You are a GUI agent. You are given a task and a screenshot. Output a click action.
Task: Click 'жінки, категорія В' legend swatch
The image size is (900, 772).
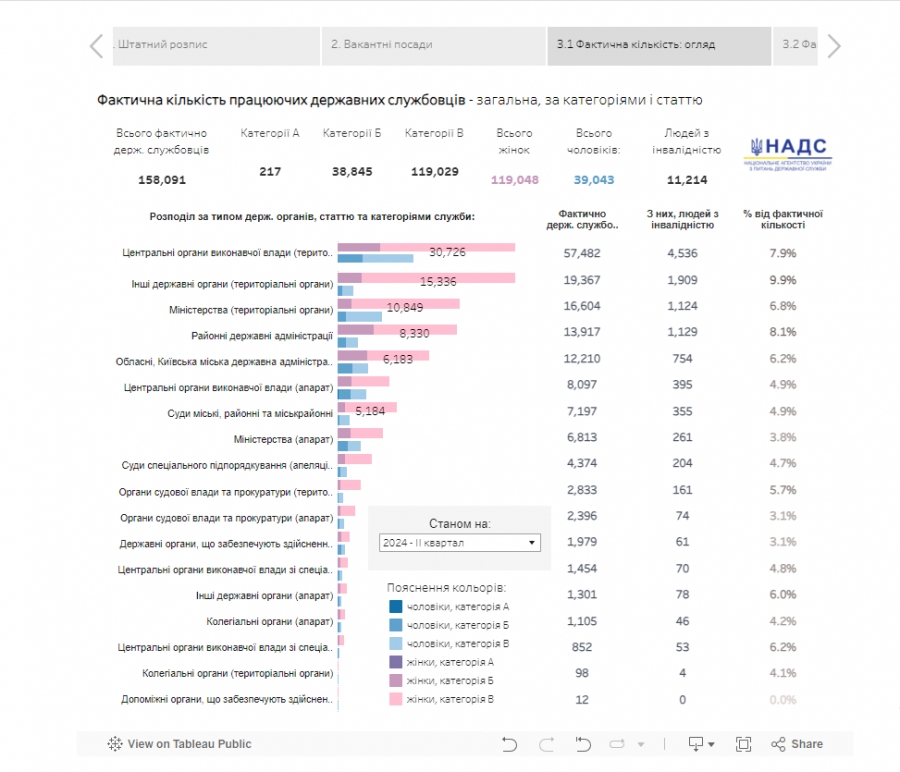point(396,698)
